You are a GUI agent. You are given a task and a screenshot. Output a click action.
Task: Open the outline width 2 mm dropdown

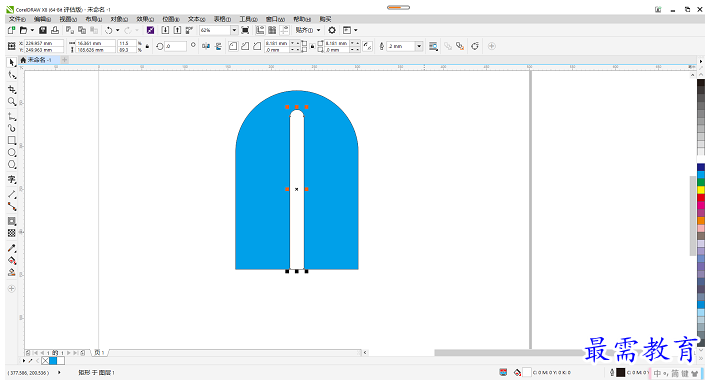(x=419, y=46)
